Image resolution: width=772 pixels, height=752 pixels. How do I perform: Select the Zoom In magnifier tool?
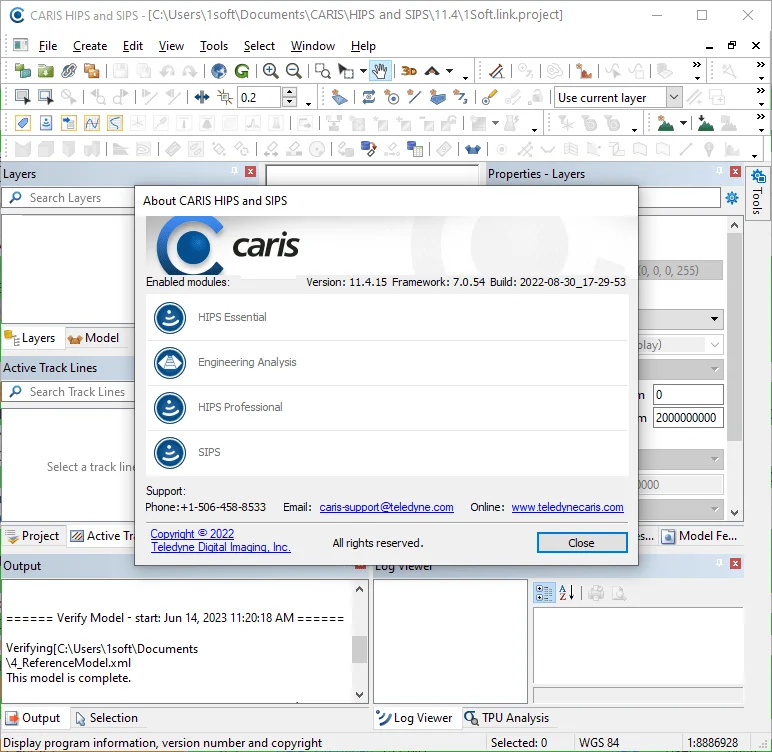point(270,71)
